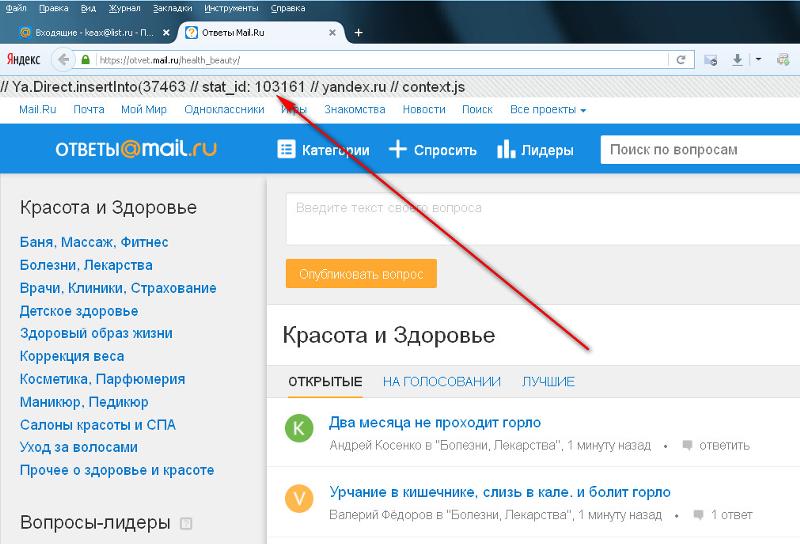Open the downloads arrow icon
The height and width of the screenshot is (544, 800).
pyautogui.click(x=737, y=60)
